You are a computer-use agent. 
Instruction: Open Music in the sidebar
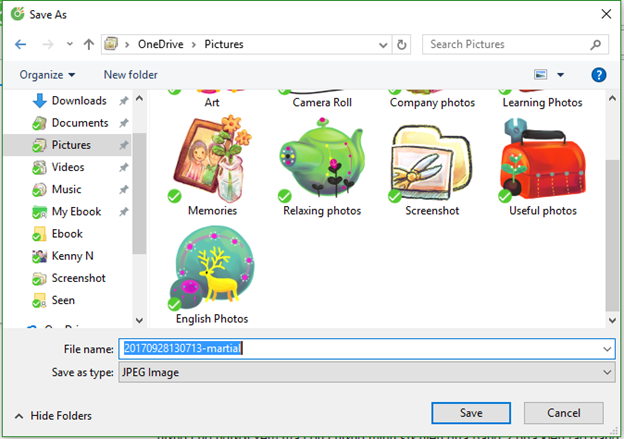[66, 189]
